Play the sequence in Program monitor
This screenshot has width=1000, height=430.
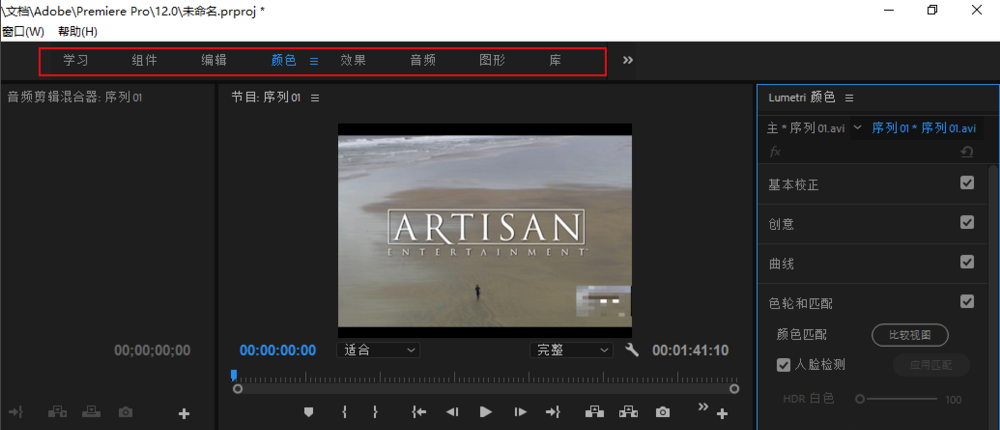(486, 411)
